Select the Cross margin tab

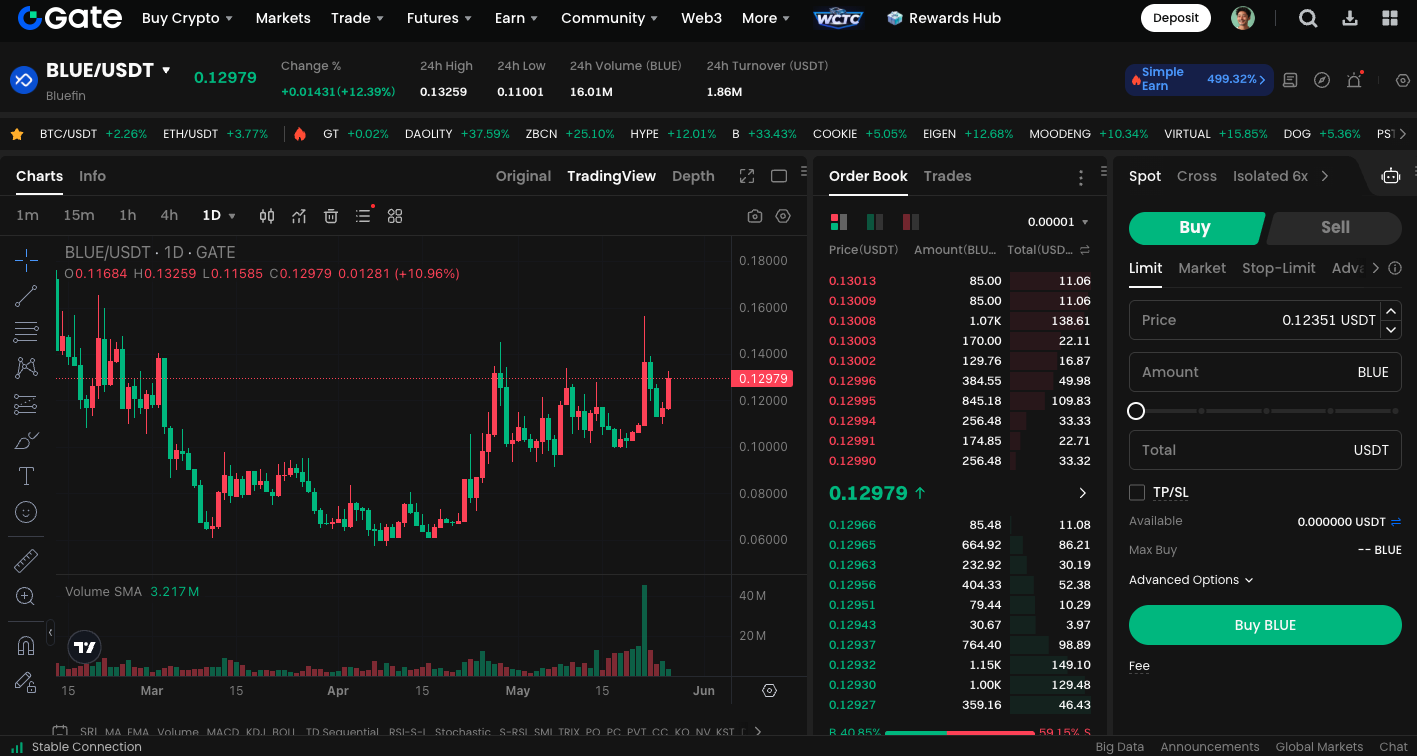1197,176
